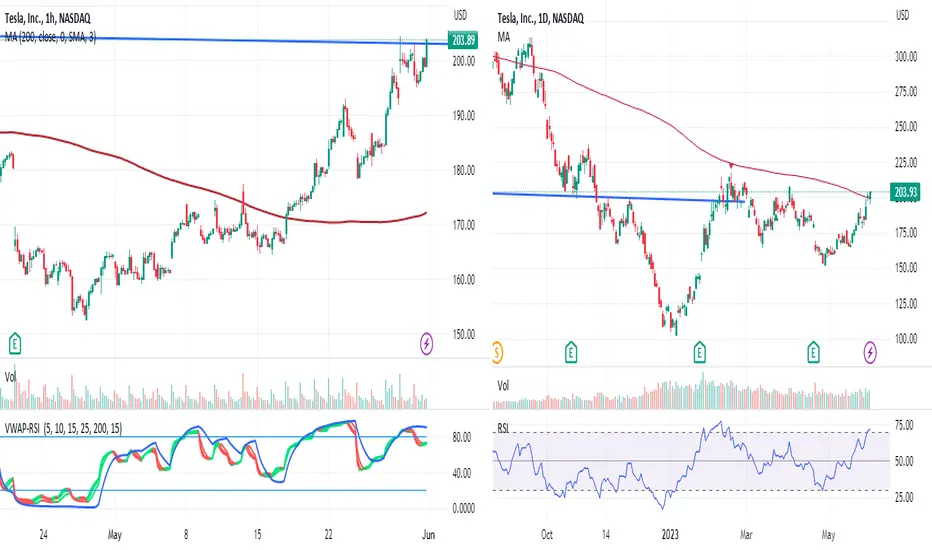Click the '75.00' RSI scale label
932x550 pixels.
[x=904, y=425]
